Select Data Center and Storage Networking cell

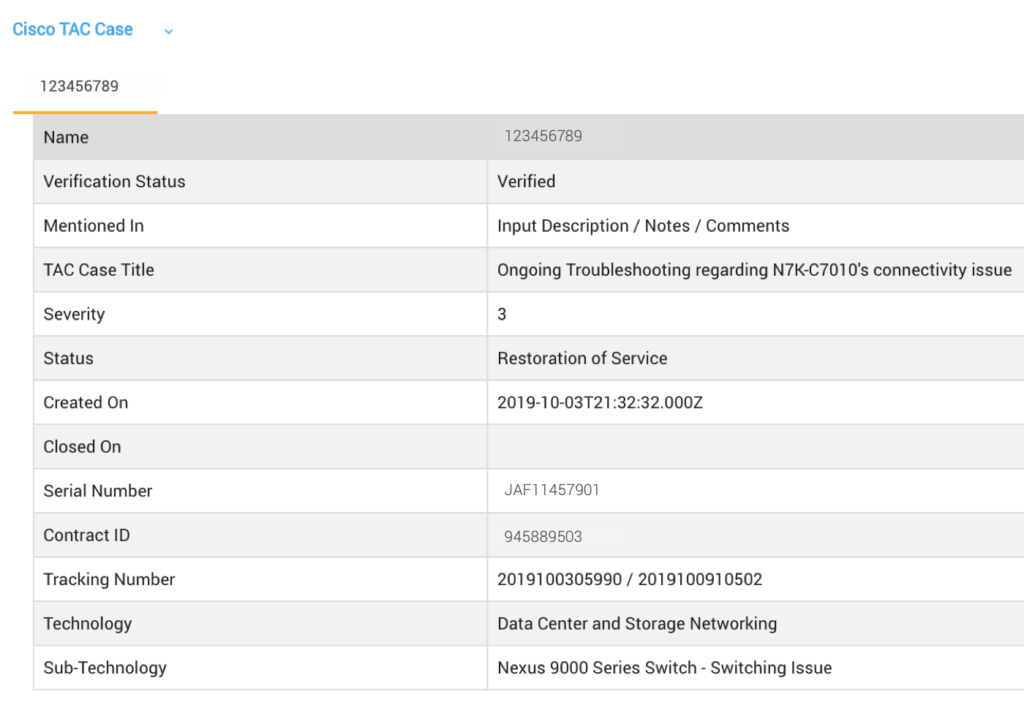[x=637, y=623]
